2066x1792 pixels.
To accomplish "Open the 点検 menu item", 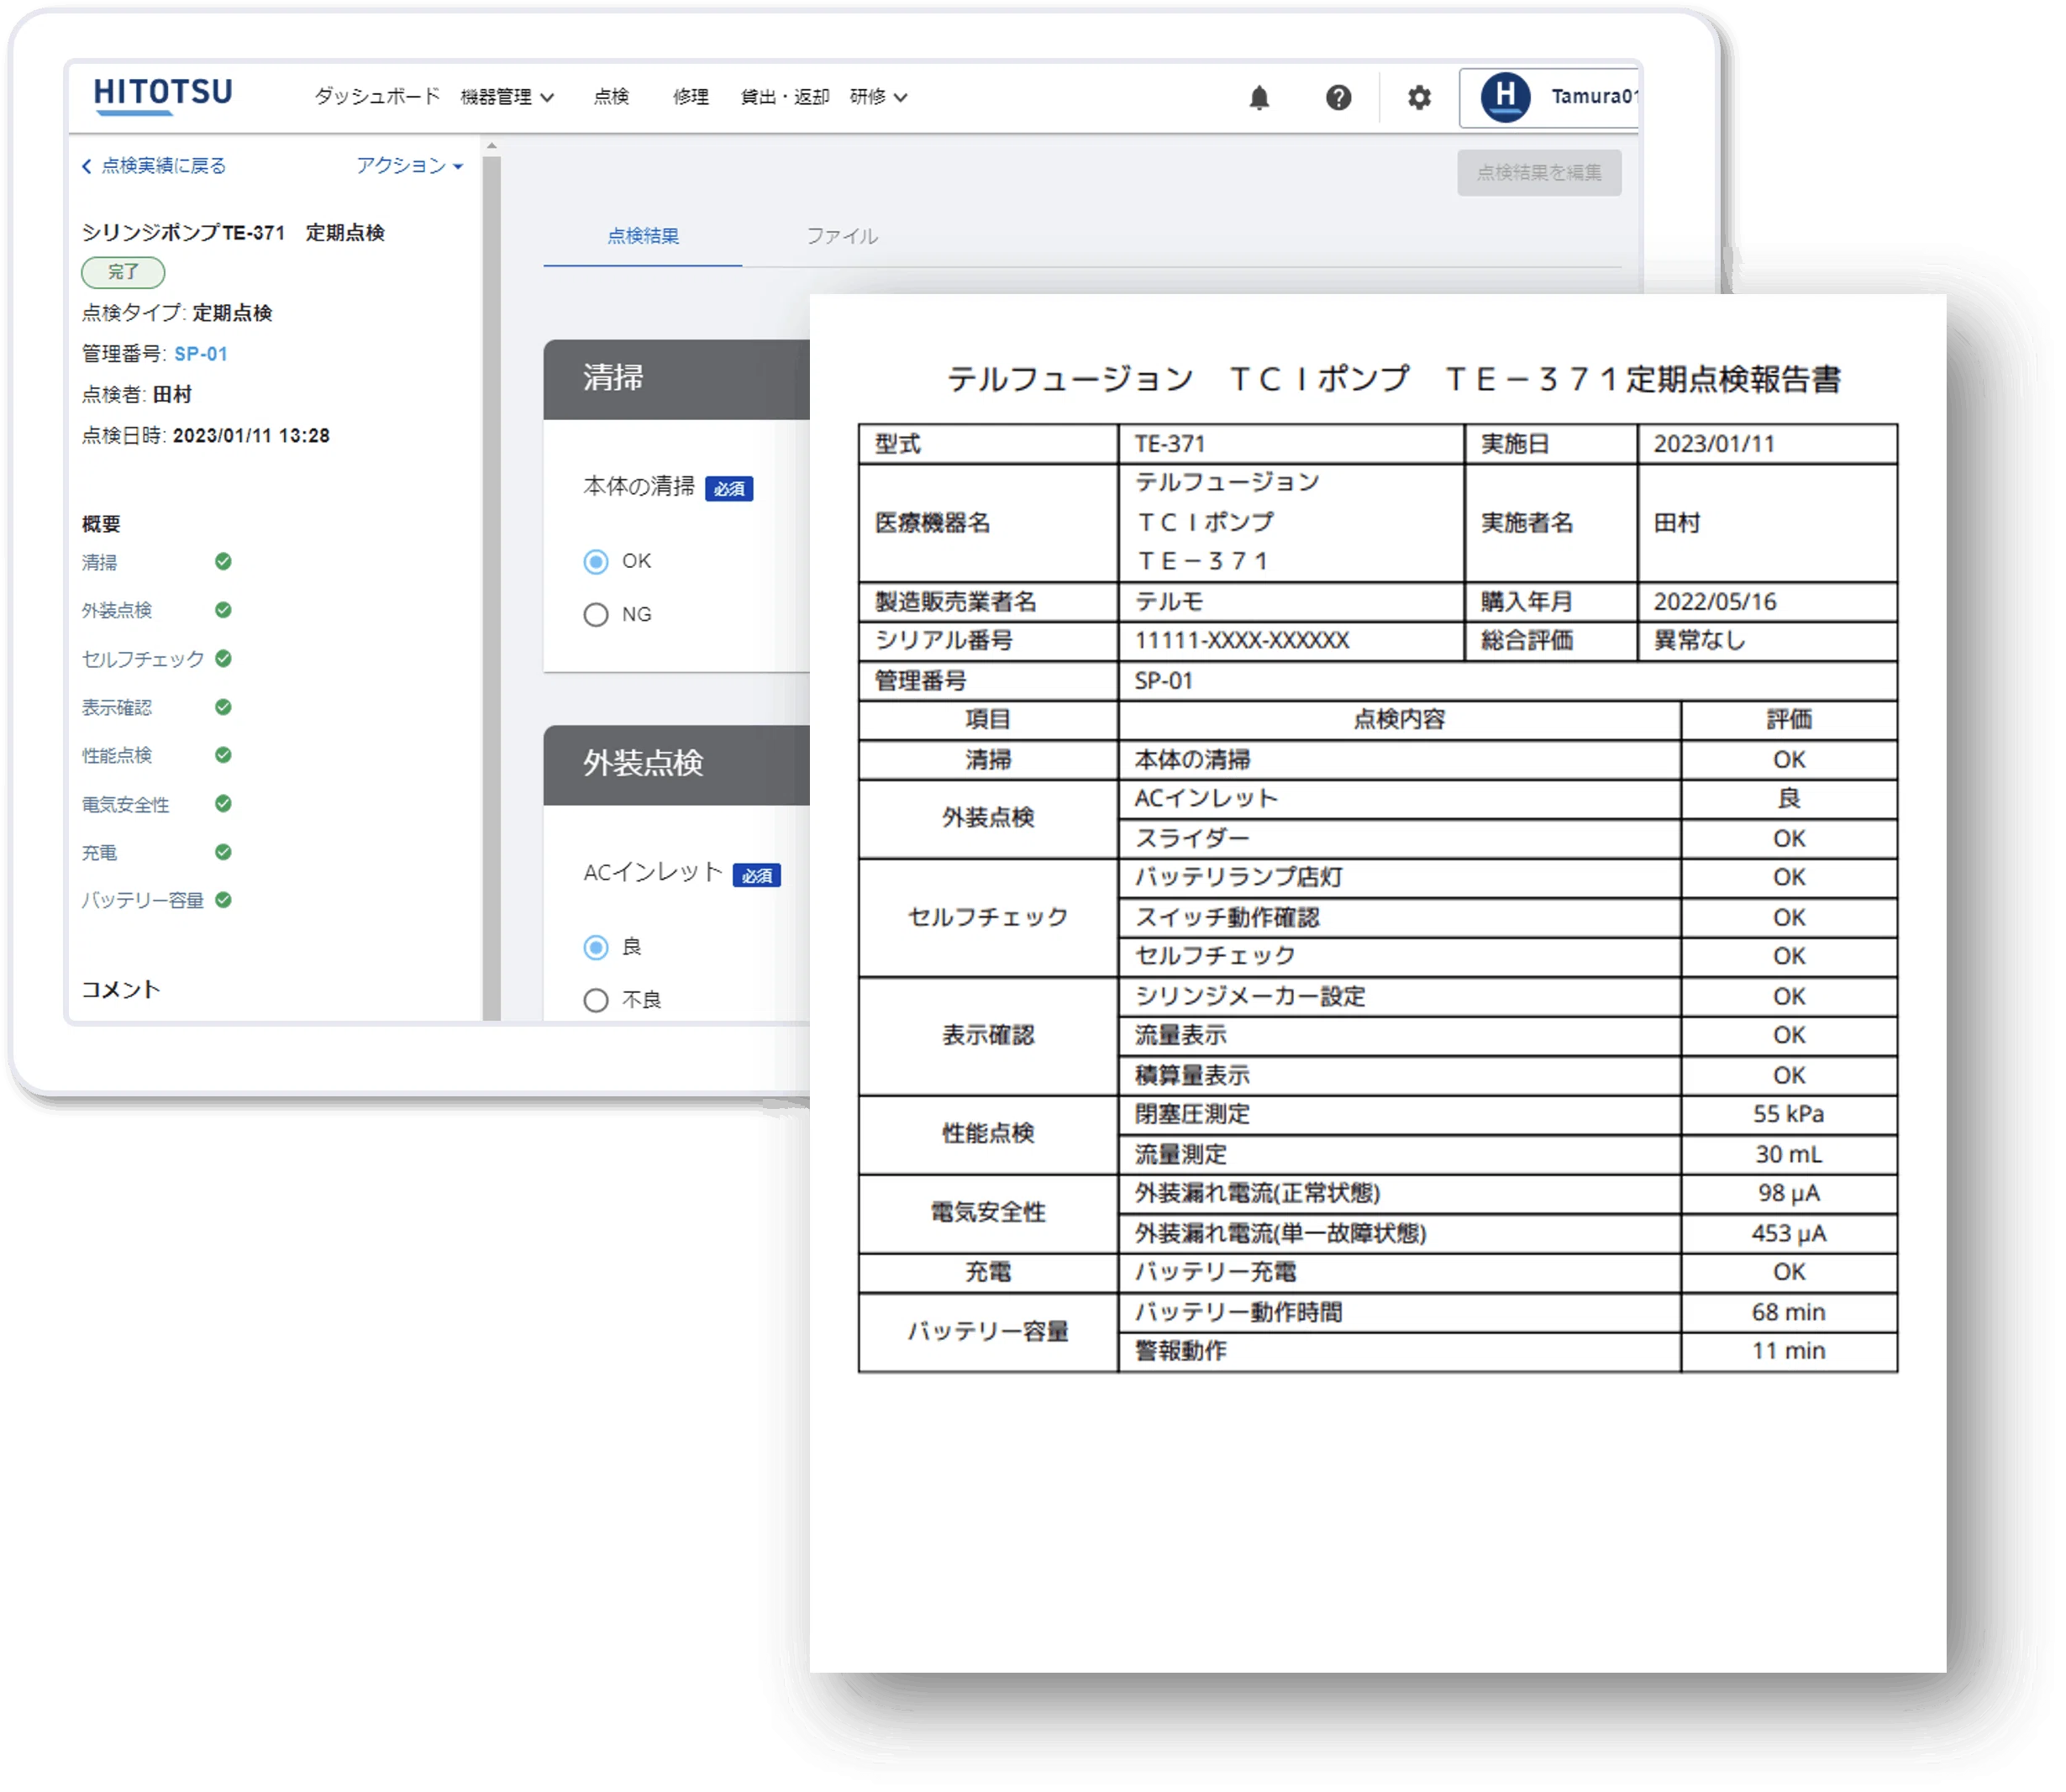I will click(611, 97).
